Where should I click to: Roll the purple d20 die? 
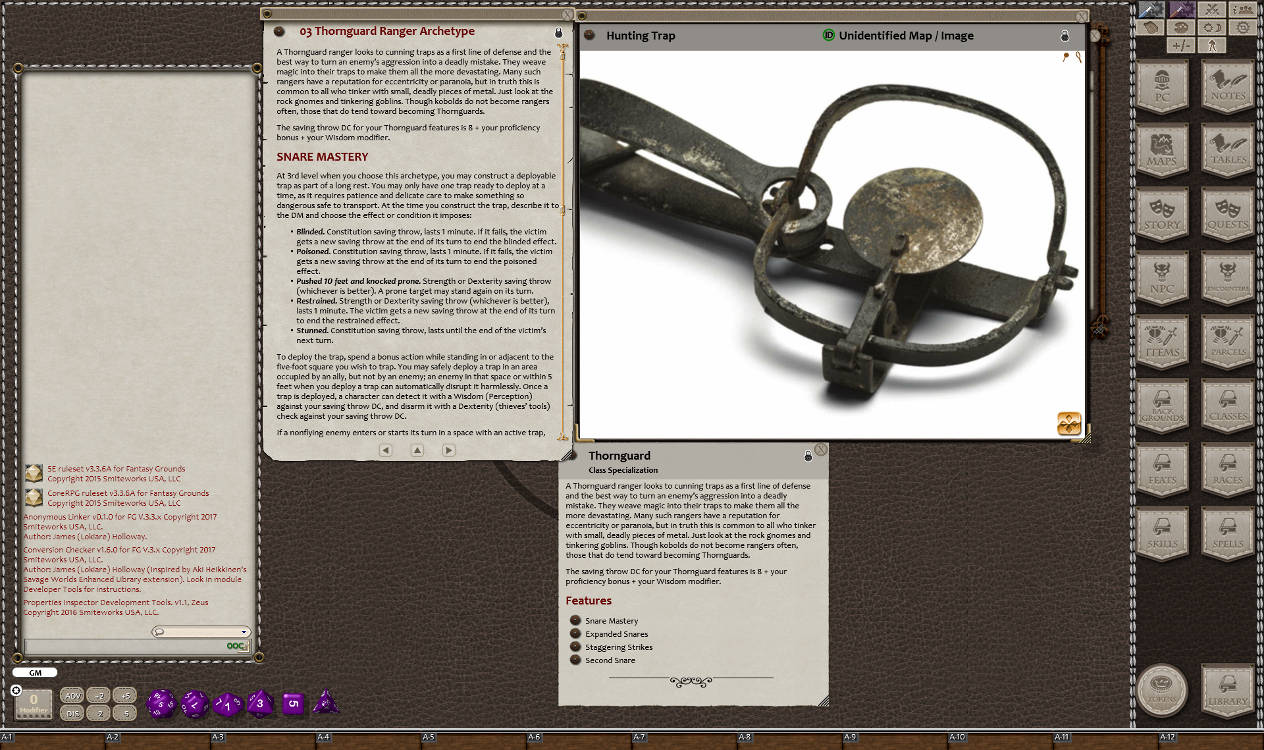pos(160,703)
